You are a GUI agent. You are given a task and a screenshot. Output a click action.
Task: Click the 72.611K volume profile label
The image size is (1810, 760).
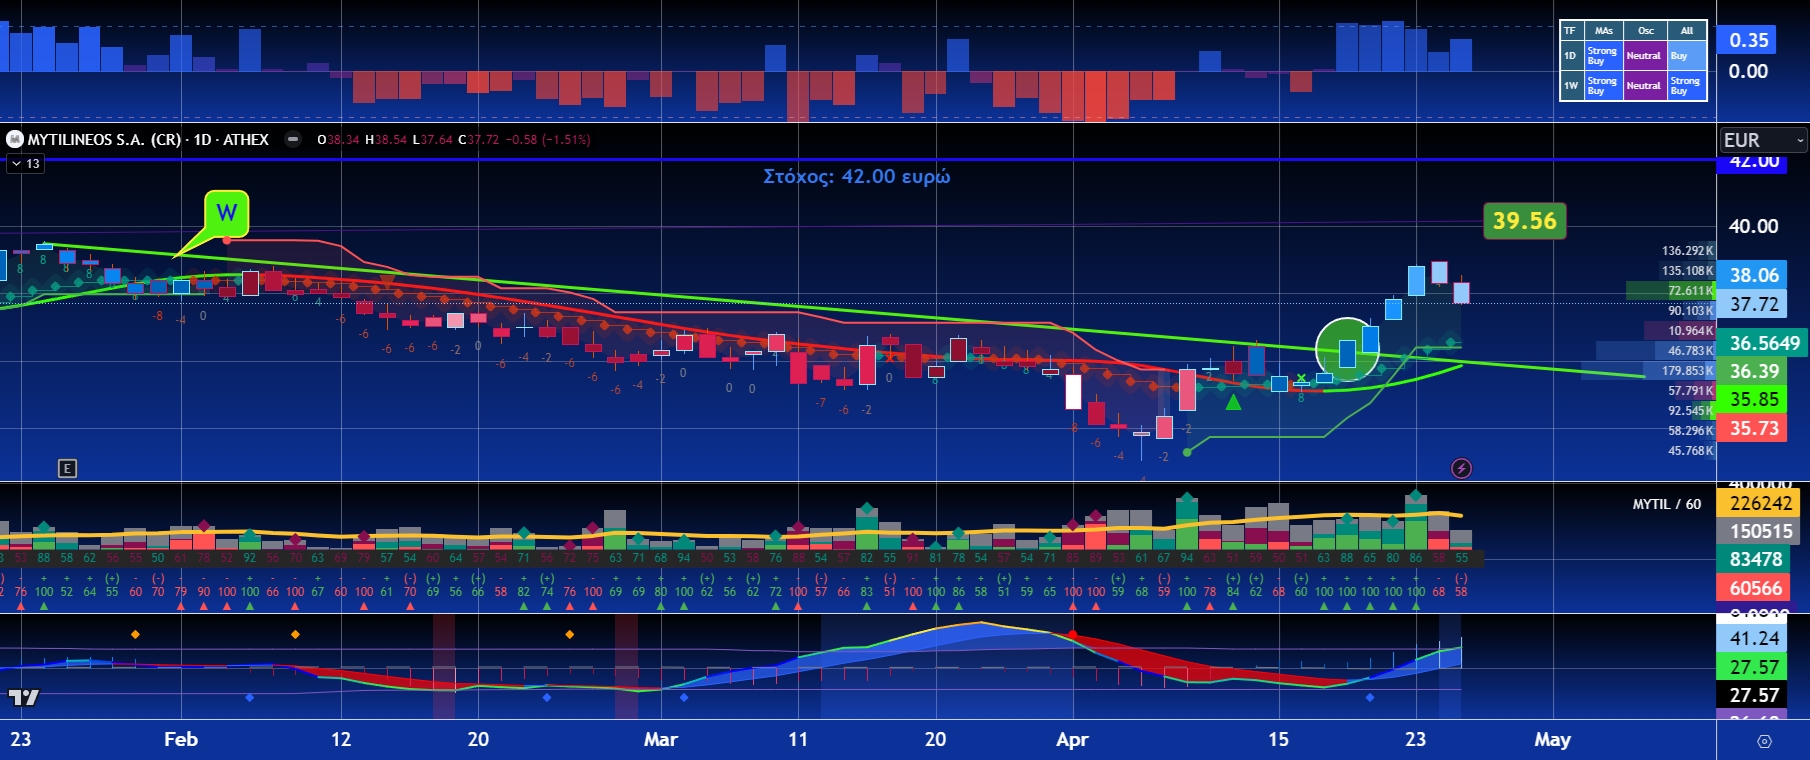click(1690, 291)
